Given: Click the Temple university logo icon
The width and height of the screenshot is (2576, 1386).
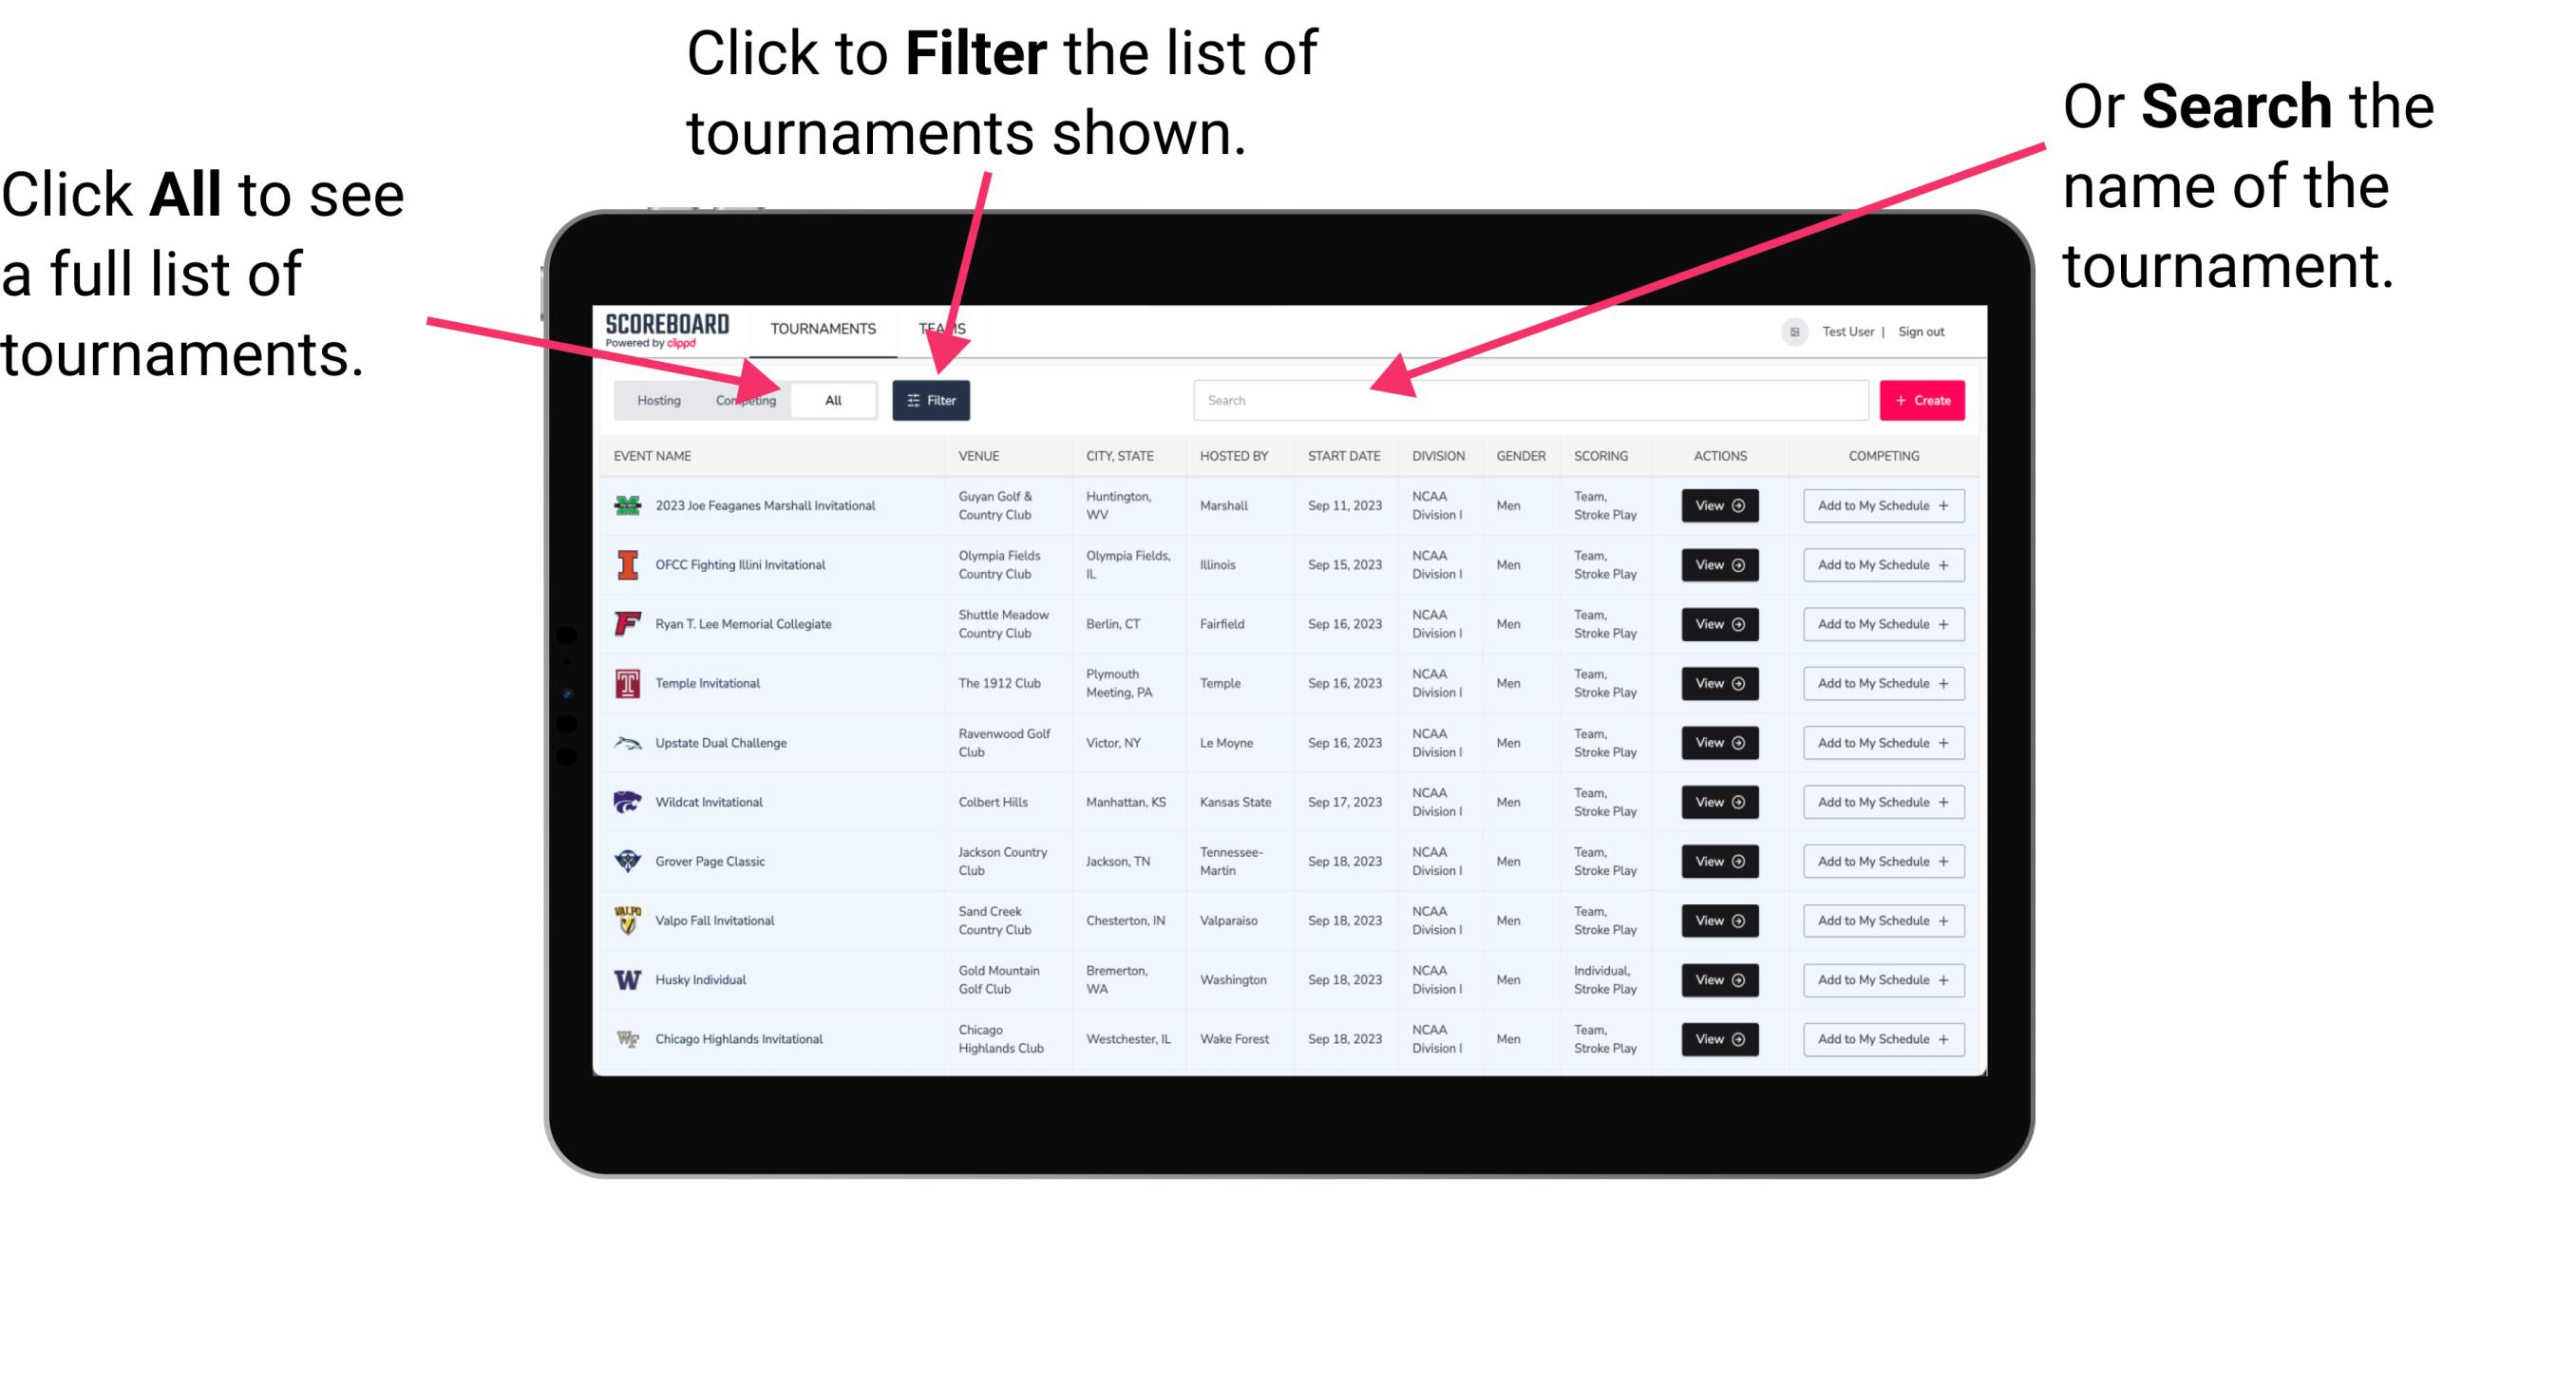Looking at the screenshot, I should 626,683.
